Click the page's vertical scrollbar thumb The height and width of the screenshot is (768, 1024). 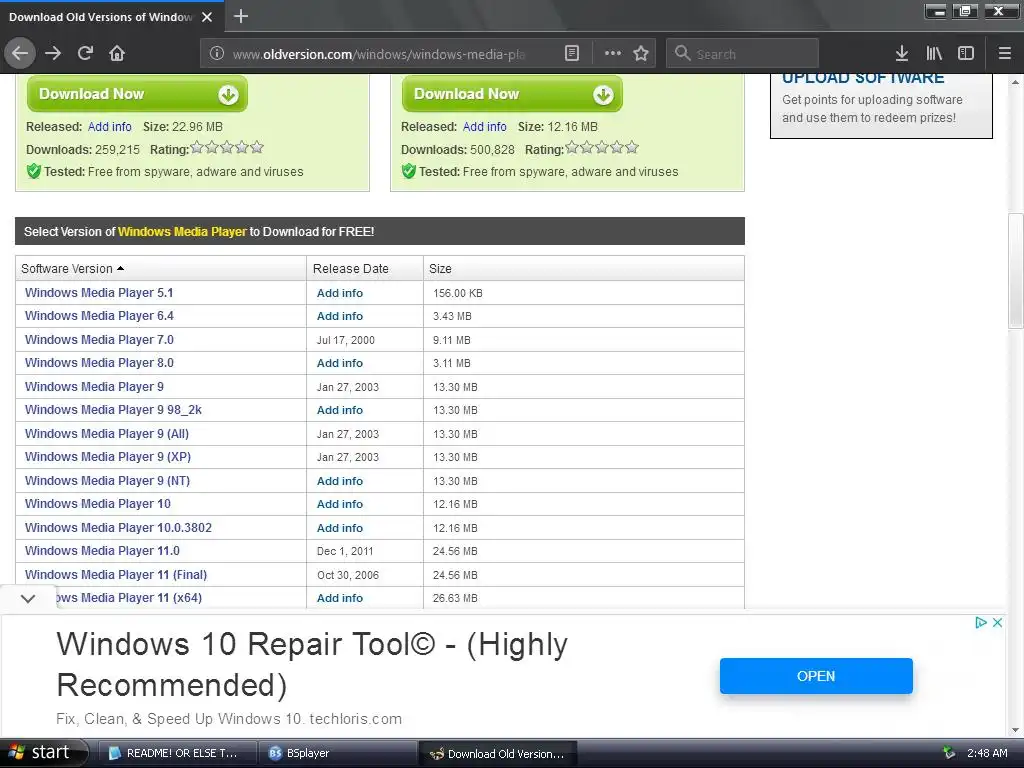(x=1015, y=270)
